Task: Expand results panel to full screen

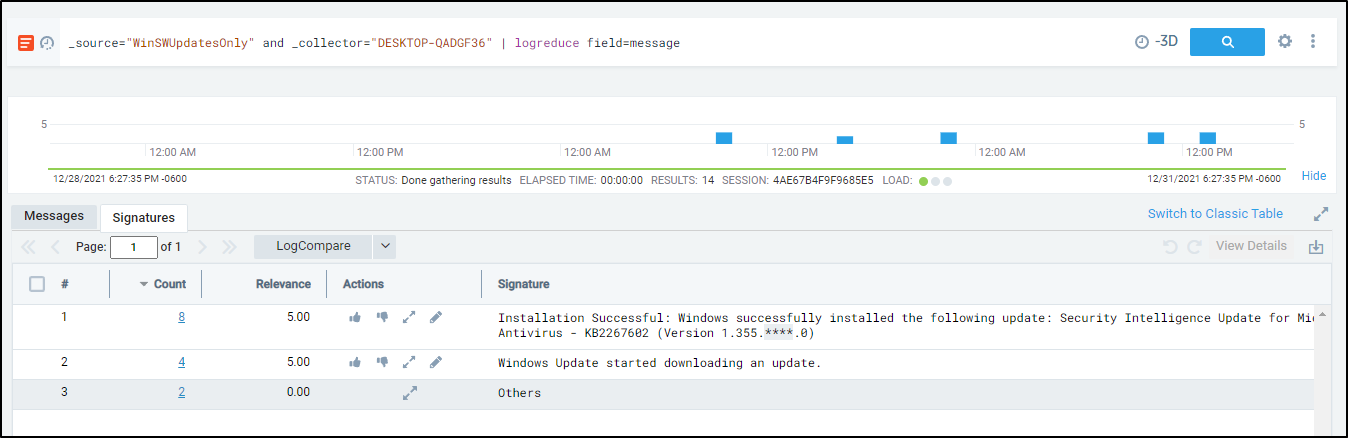Action: click(1320, 214)
